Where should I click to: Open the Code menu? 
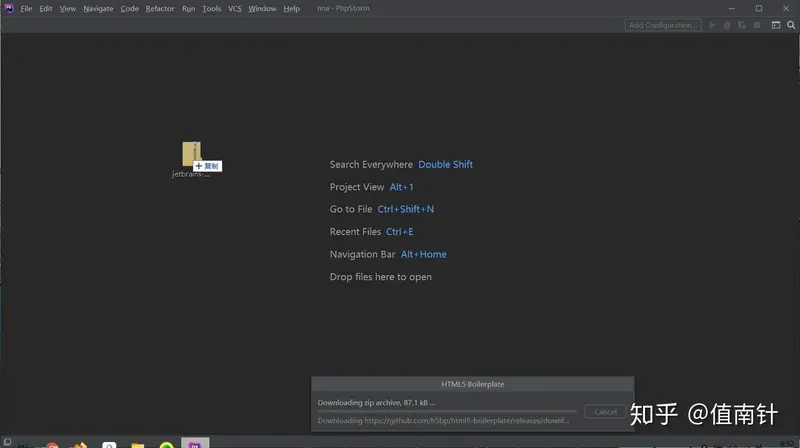click(130, 9)
